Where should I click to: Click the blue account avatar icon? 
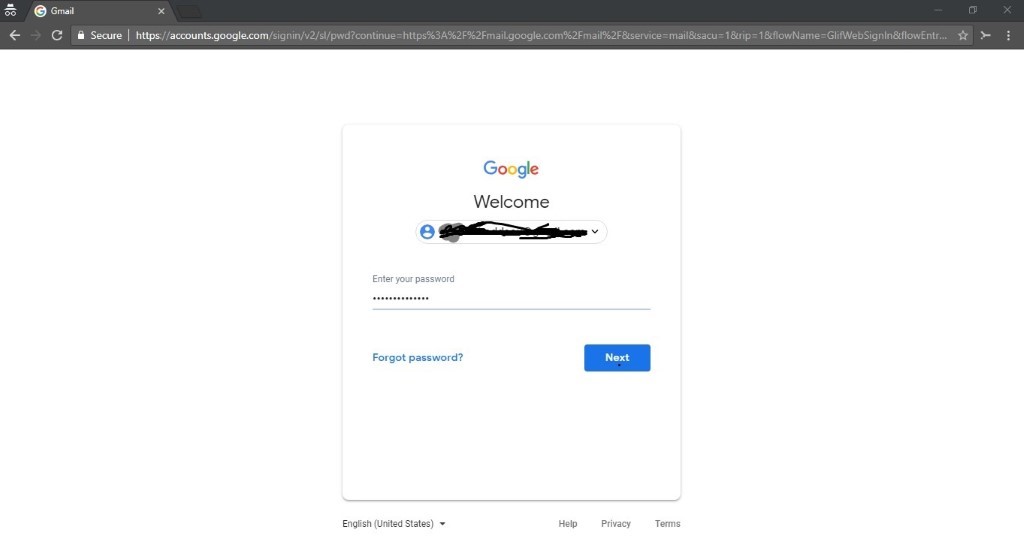tap(427, 232)
